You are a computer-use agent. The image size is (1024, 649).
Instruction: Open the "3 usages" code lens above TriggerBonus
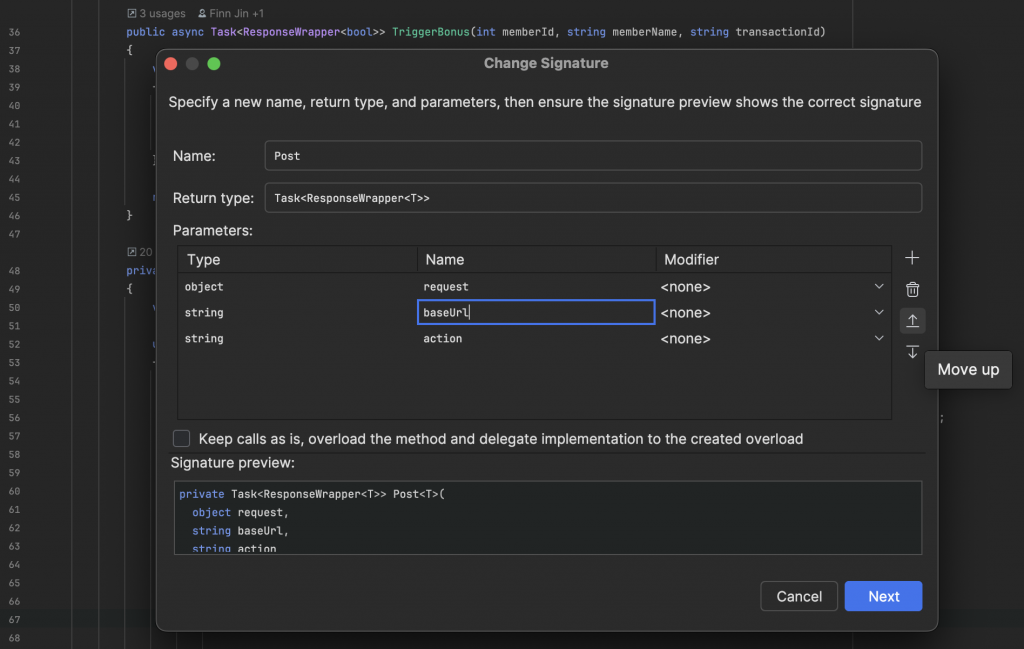(x=158, y=14)
